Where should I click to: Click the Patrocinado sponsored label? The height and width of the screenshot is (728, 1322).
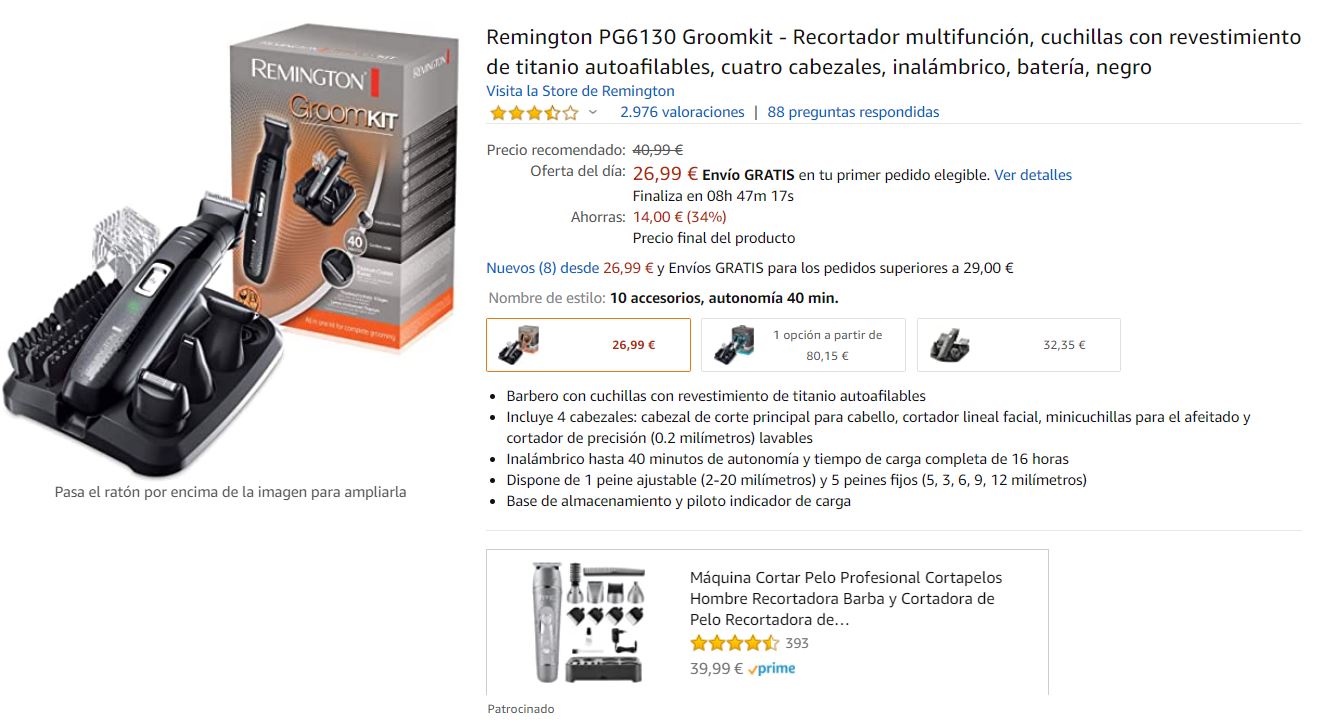click(520, 709)
